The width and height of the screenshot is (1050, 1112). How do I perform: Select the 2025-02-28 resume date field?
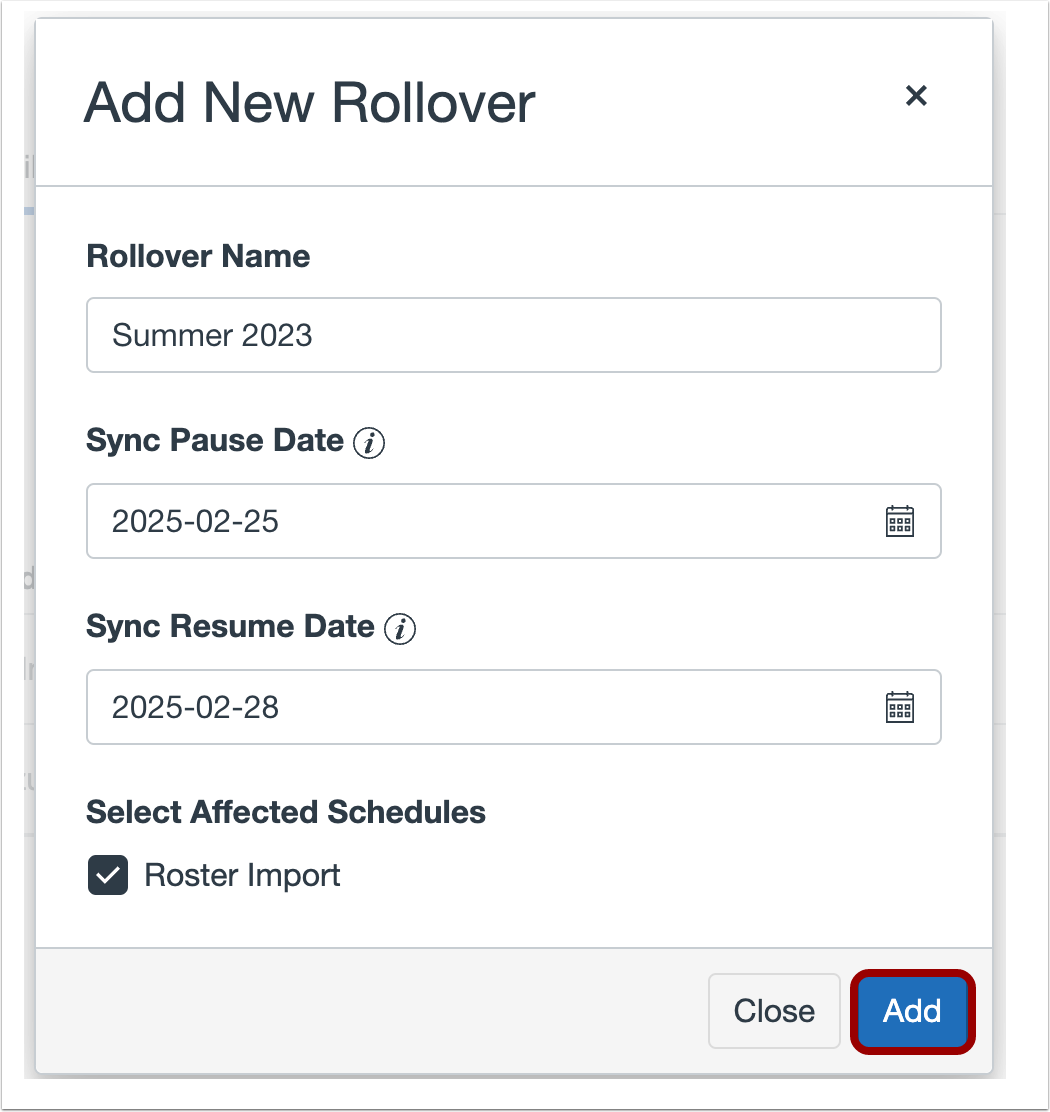450,707
